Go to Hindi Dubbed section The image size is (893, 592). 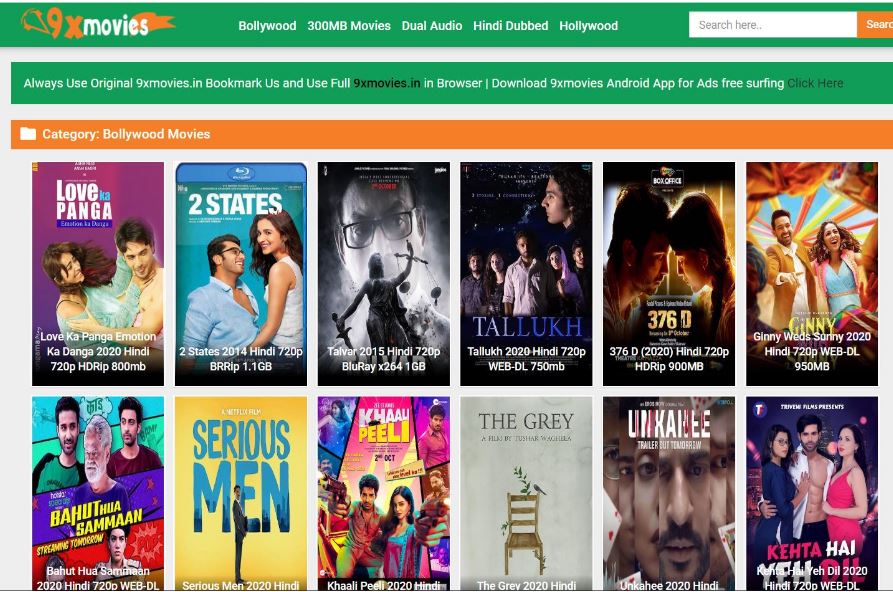pyautogui.click(x=510, y=26)
